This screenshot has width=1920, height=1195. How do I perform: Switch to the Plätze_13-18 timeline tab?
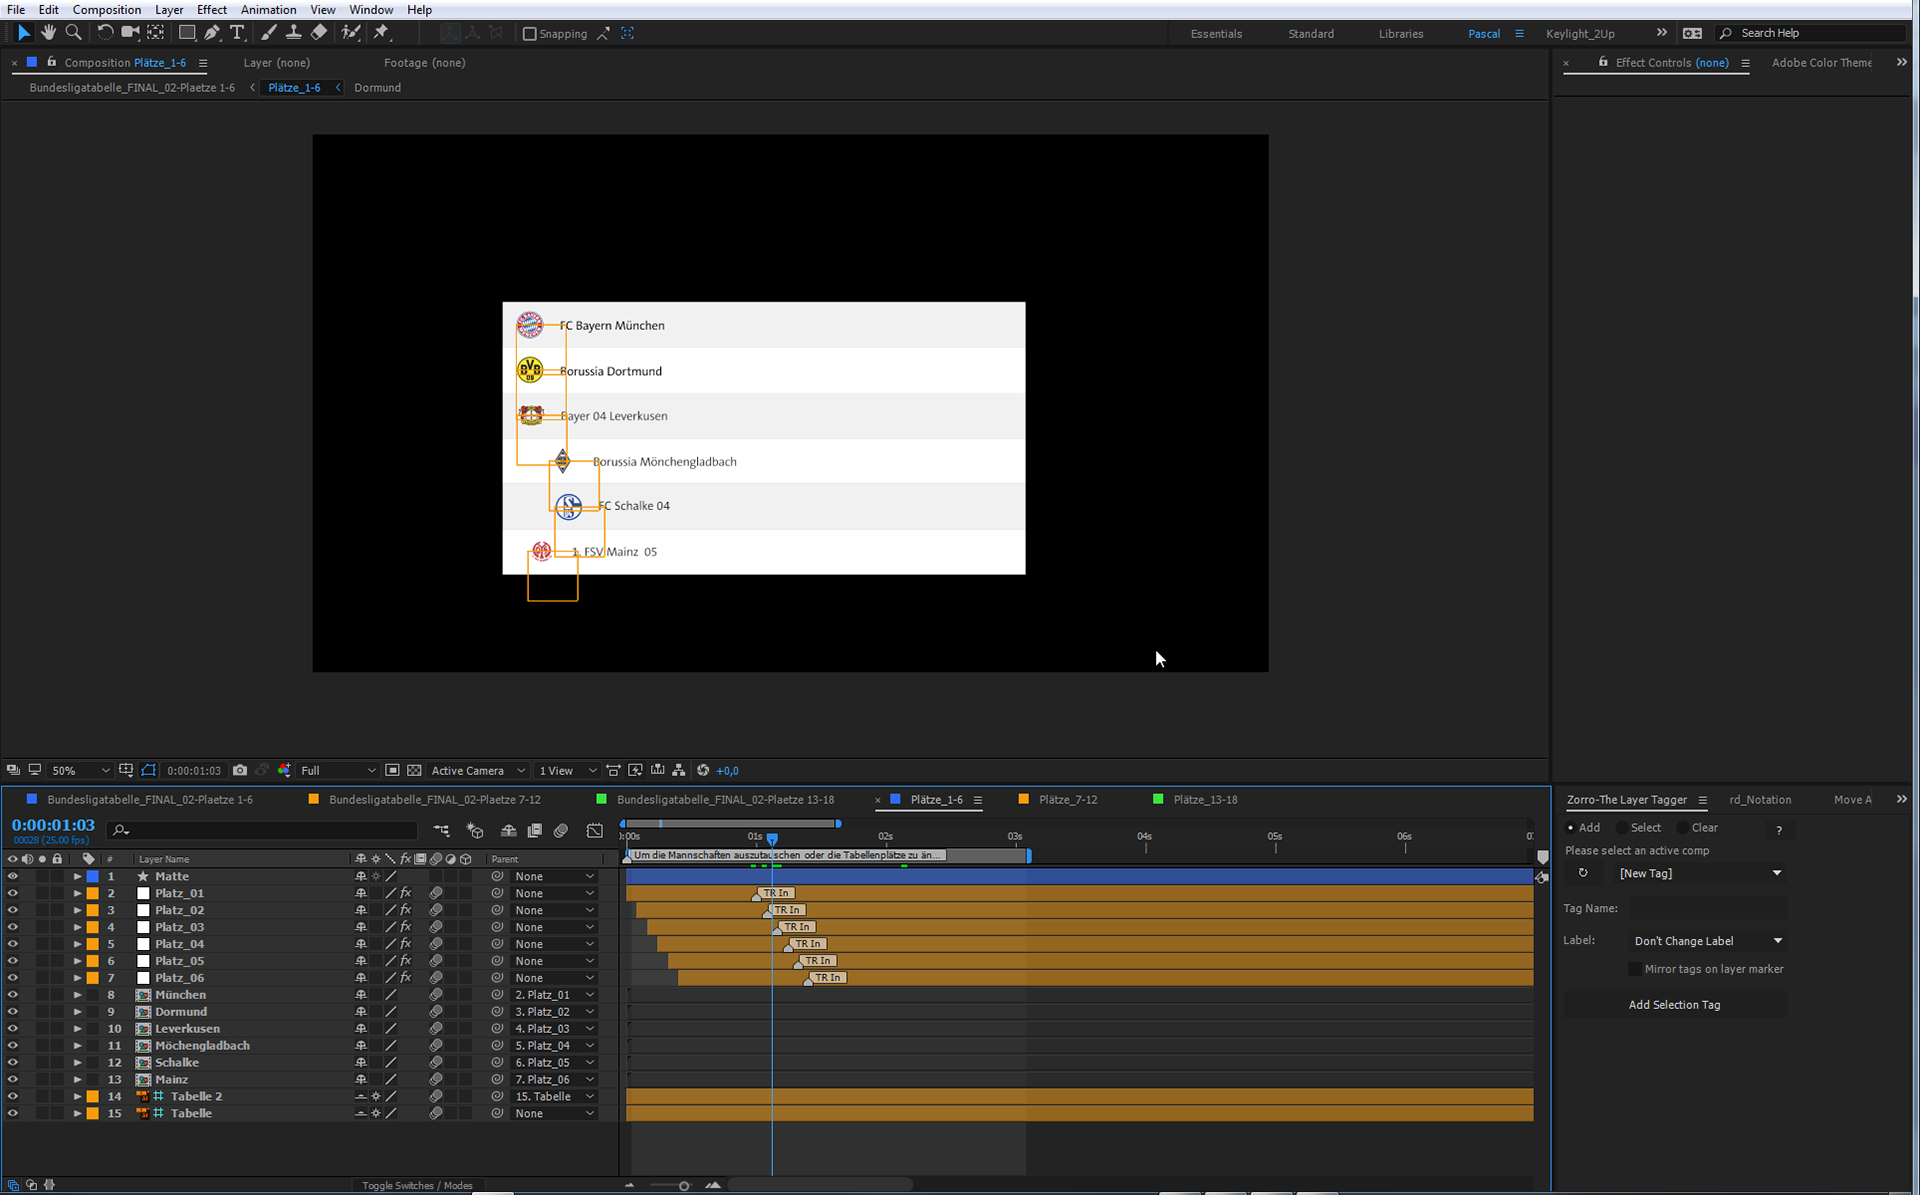1204,799
